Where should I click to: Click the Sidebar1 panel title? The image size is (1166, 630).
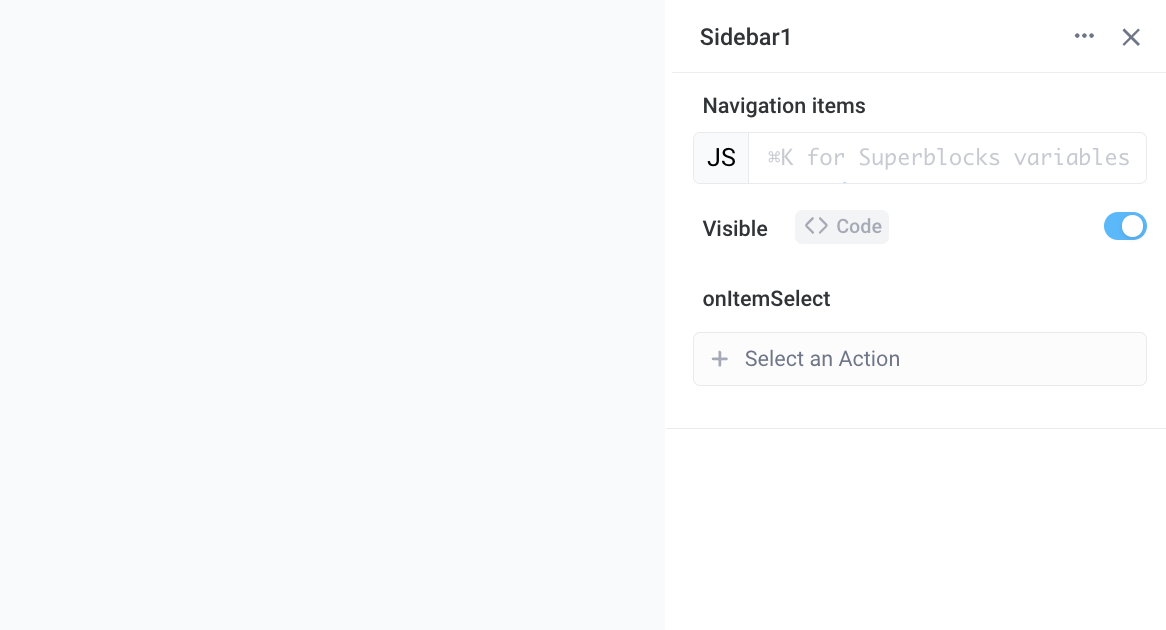point(745,37)
